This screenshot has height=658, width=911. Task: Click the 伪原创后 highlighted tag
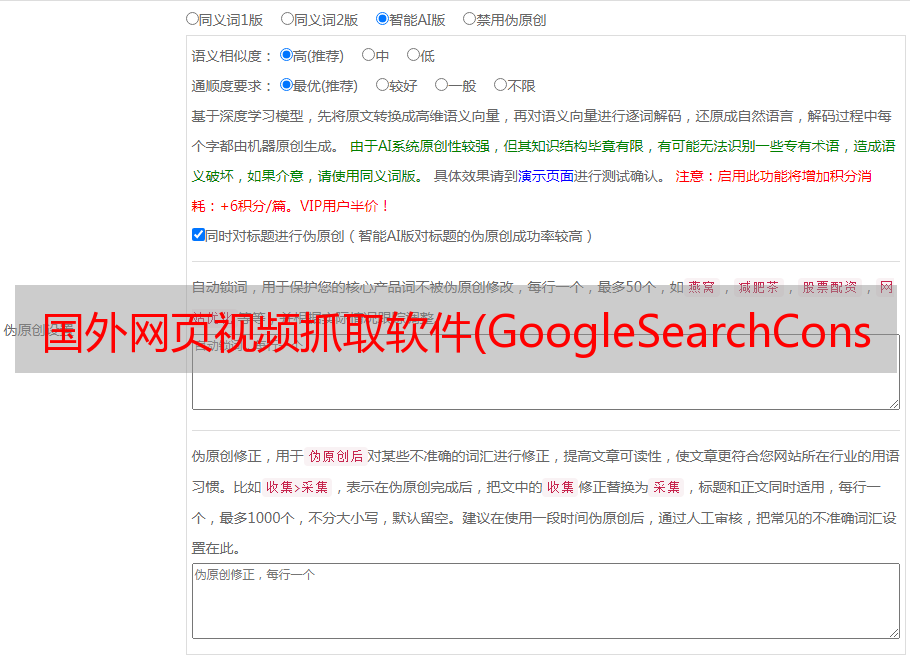pyautogui.click(x=336, y=456)
